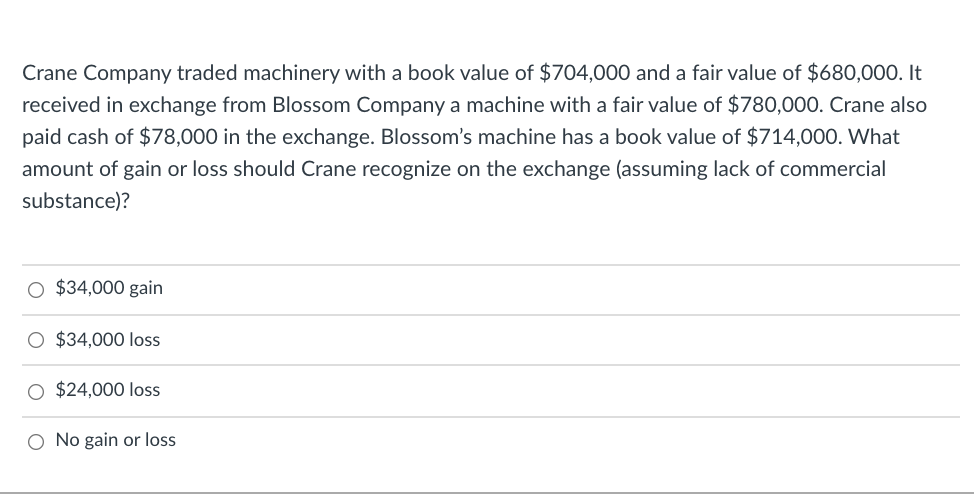974x500 pixels.
Task: Click the $680,000 fair value figure
Action: (x=853, y=73)
